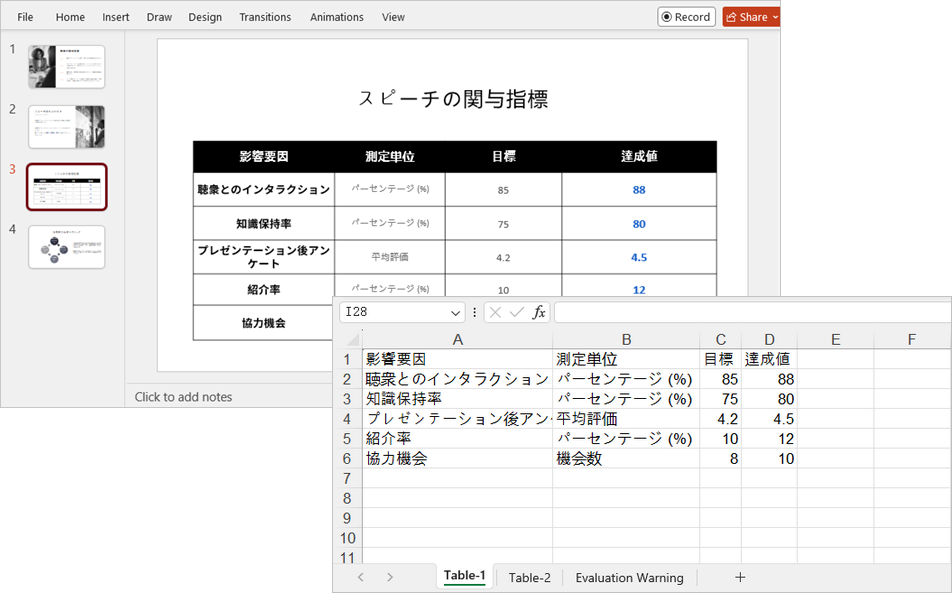The width and height of the screenshot is (952, 593).
Task: Switch to the Insert tab
Action: click(115, 17)
